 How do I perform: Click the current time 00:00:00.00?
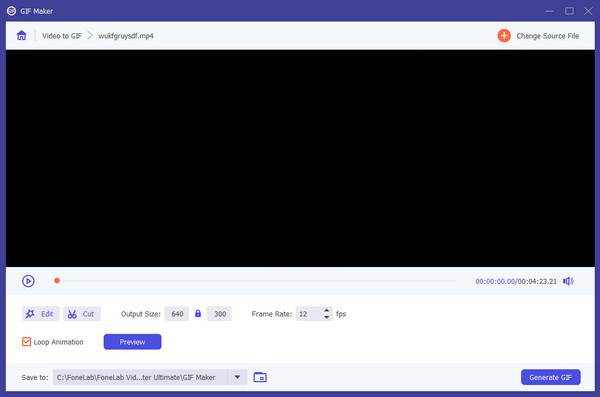click(x=495, y=281)
